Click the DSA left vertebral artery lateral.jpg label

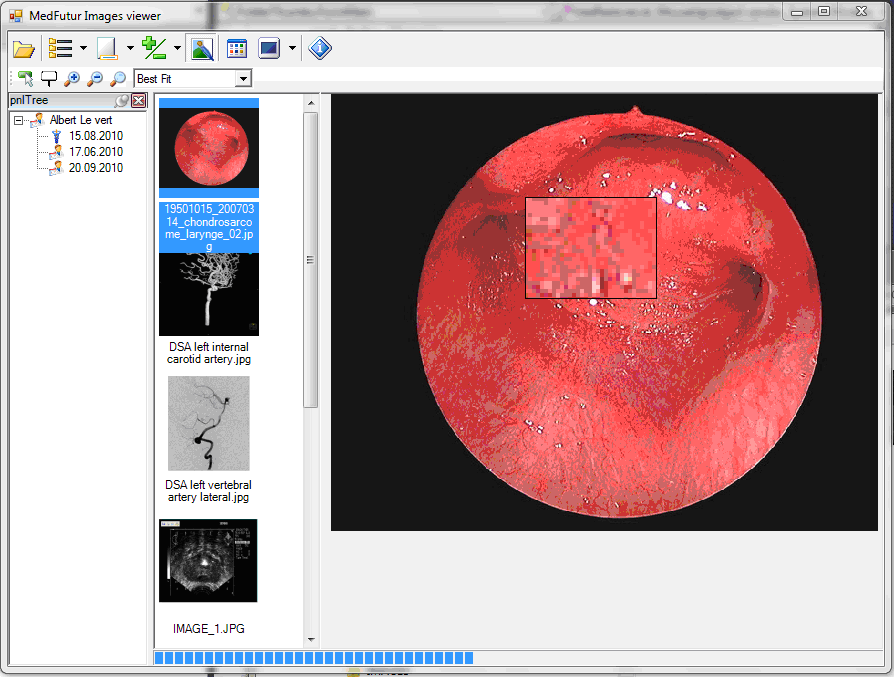209,491
